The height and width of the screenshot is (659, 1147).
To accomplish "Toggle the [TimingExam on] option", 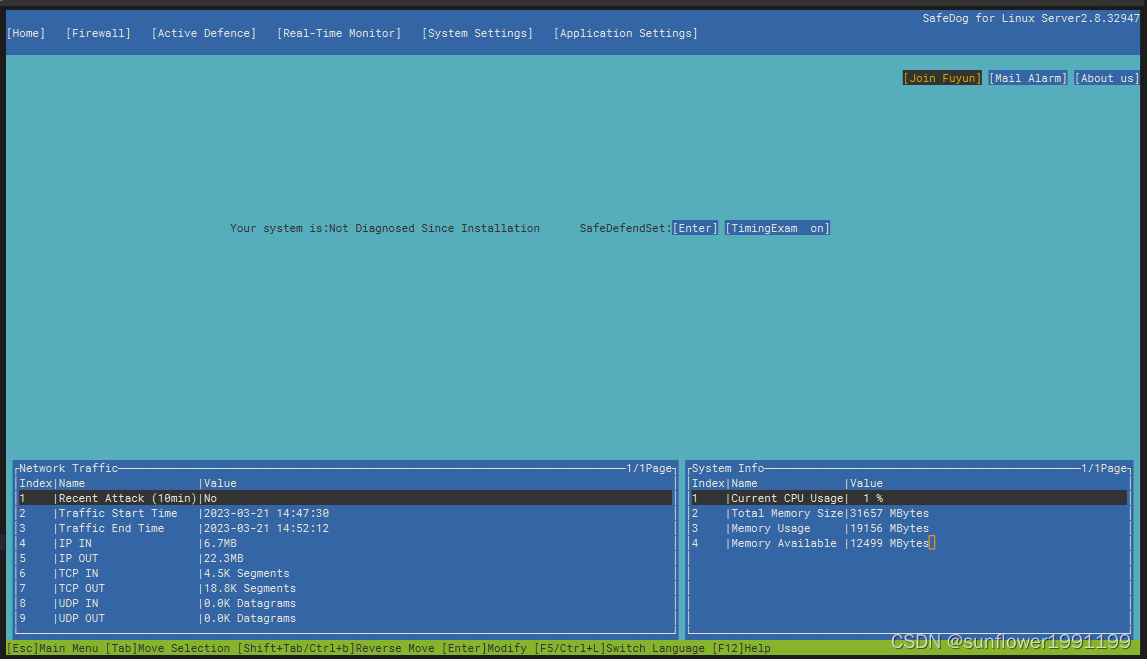I will point(777,228).
